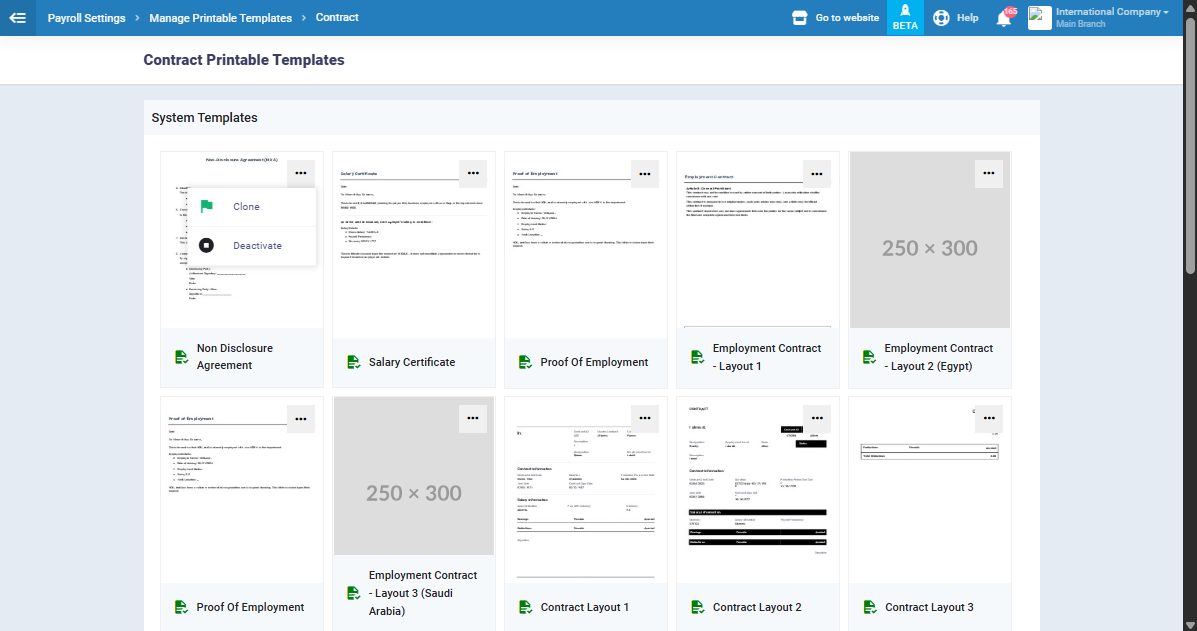Click the Salary Certificate document icon
The width and height of the screenshot is (1197, 631).
coord(354,362)
